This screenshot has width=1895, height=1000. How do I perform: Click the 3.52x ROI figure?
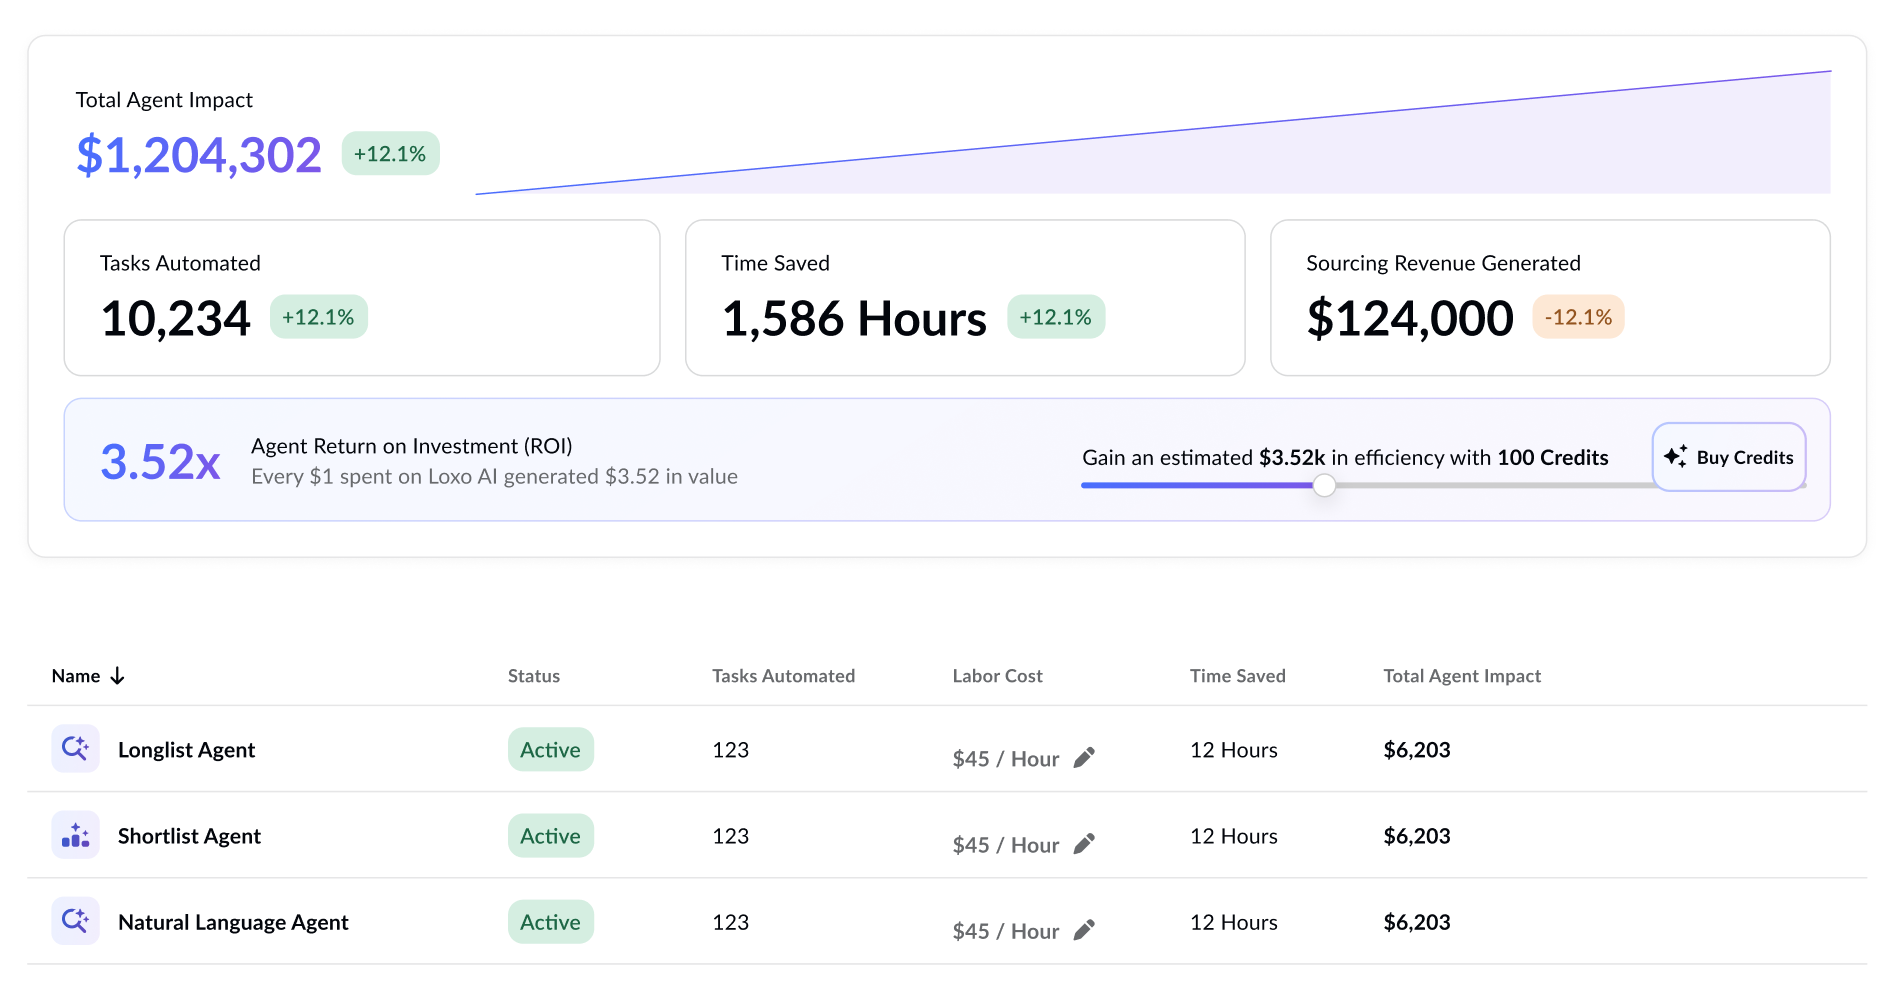[160, 462]
